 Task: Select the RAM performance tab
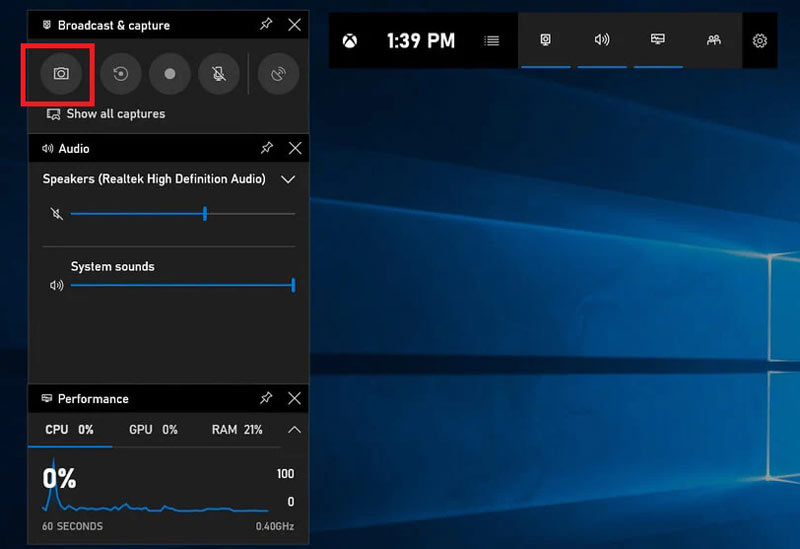coord(237,430)
